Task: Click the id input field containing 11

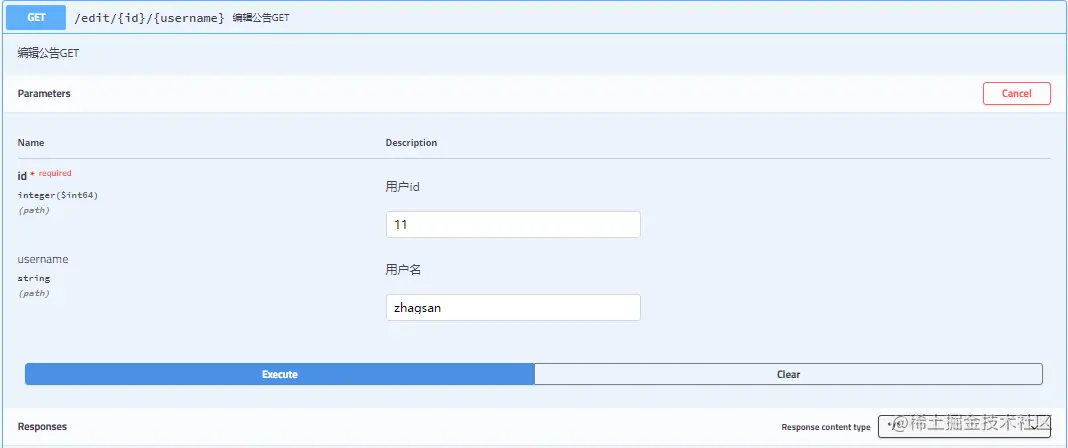Action: coord(513,225)
